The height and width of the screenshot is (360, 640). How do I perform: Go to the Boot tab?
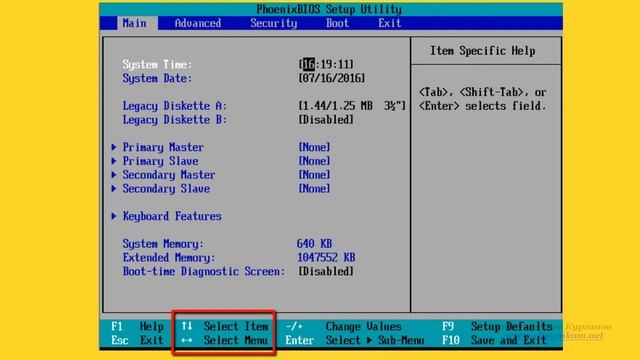tap(337, 23)
